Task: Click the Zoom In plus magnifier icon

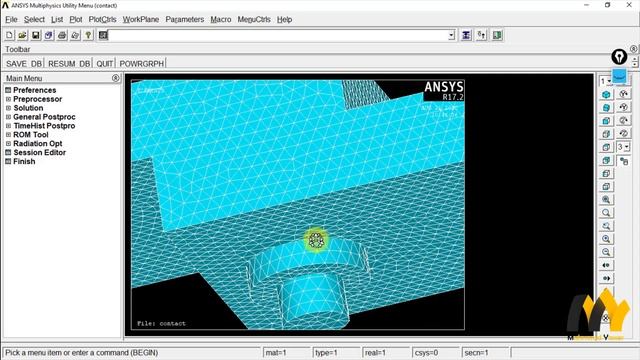Action: click(606, 239)
